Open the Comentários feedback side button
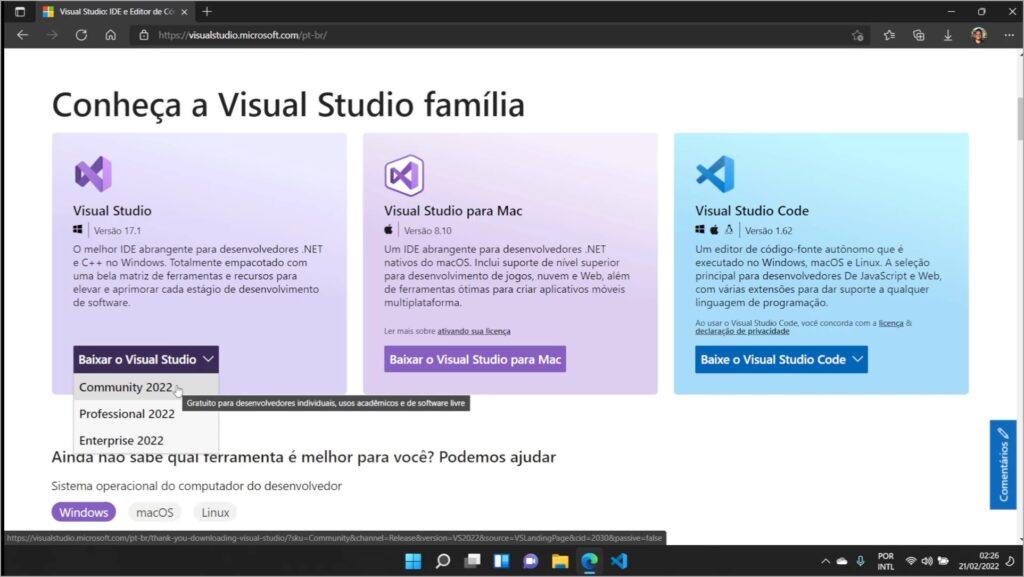 point(1003,465)
